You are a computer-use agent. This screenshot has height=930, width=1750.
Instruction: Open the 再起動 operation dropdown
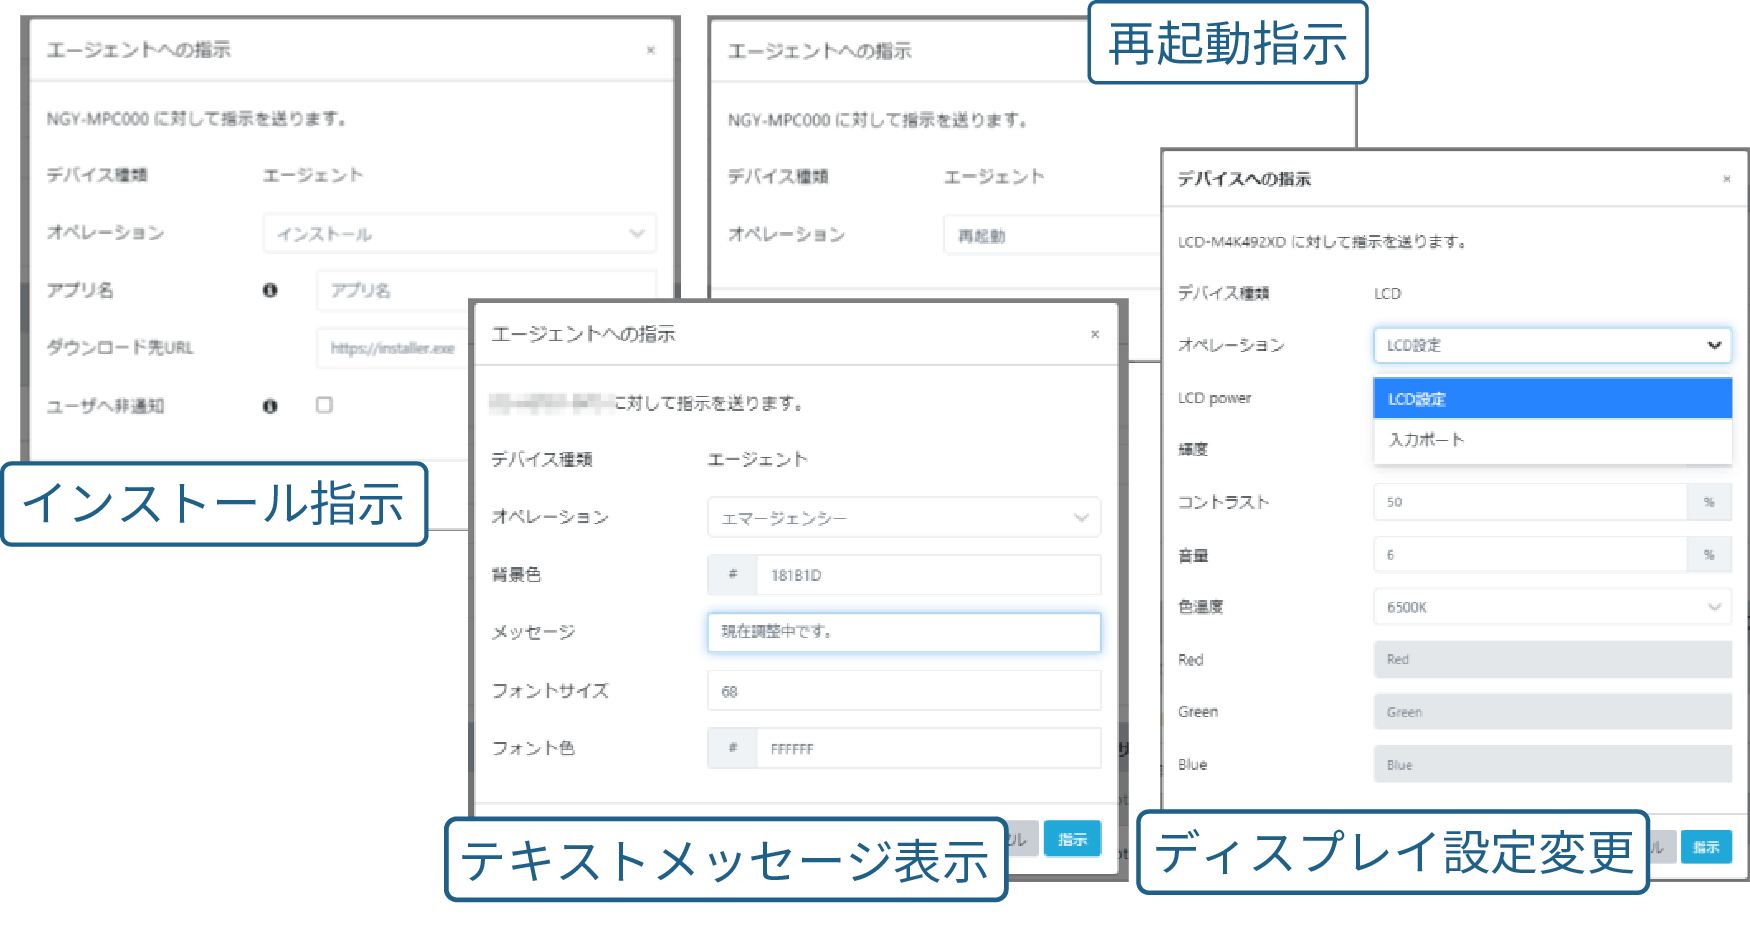click(x=1052, y=235)
